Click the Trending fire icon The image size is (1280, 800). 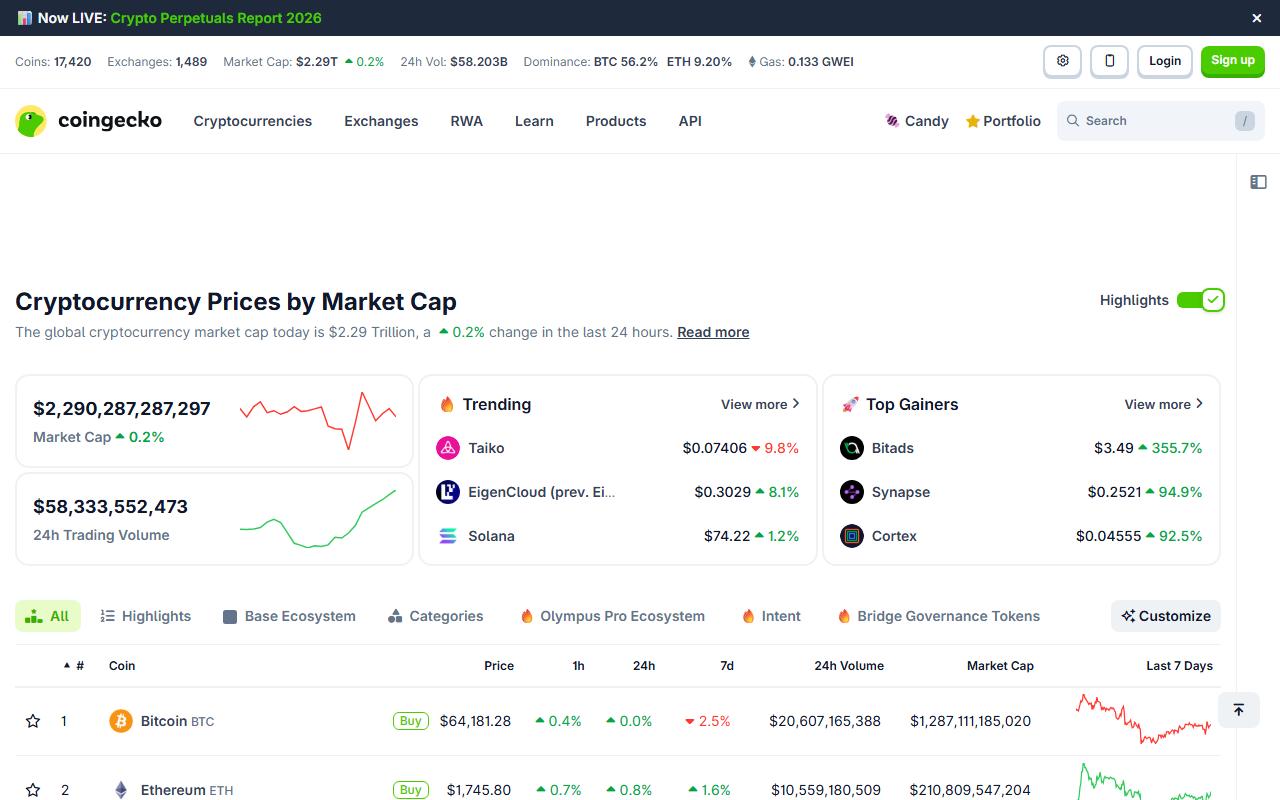point(447,404)
